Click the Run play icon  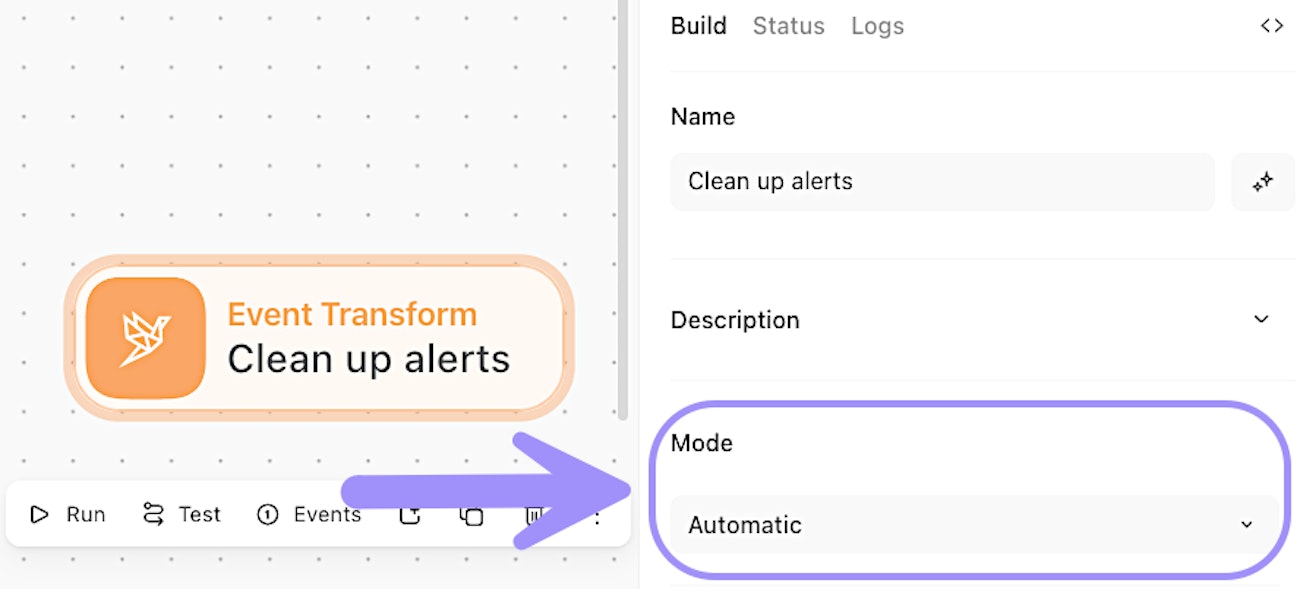39,514
